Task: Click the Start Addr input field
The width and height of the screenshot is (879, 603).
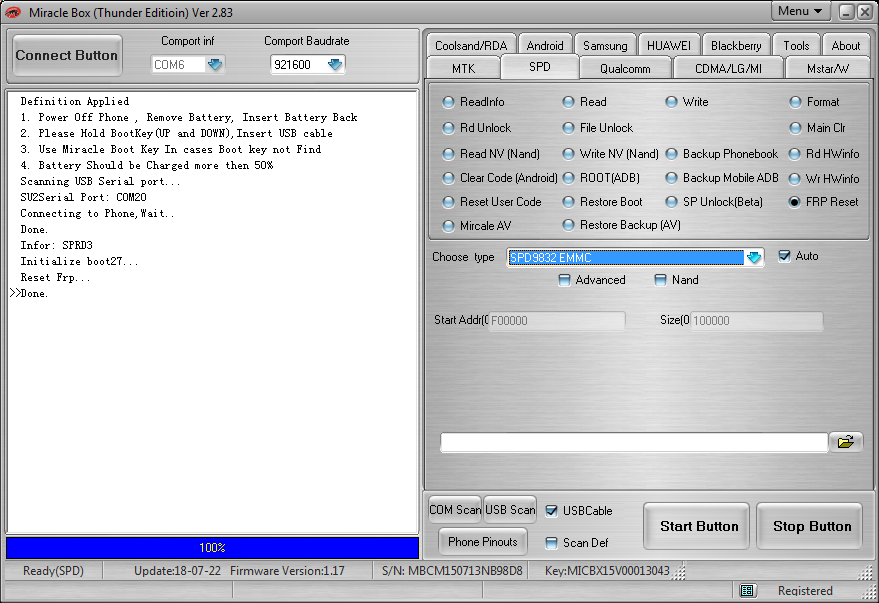Action: tap(557, 321)
